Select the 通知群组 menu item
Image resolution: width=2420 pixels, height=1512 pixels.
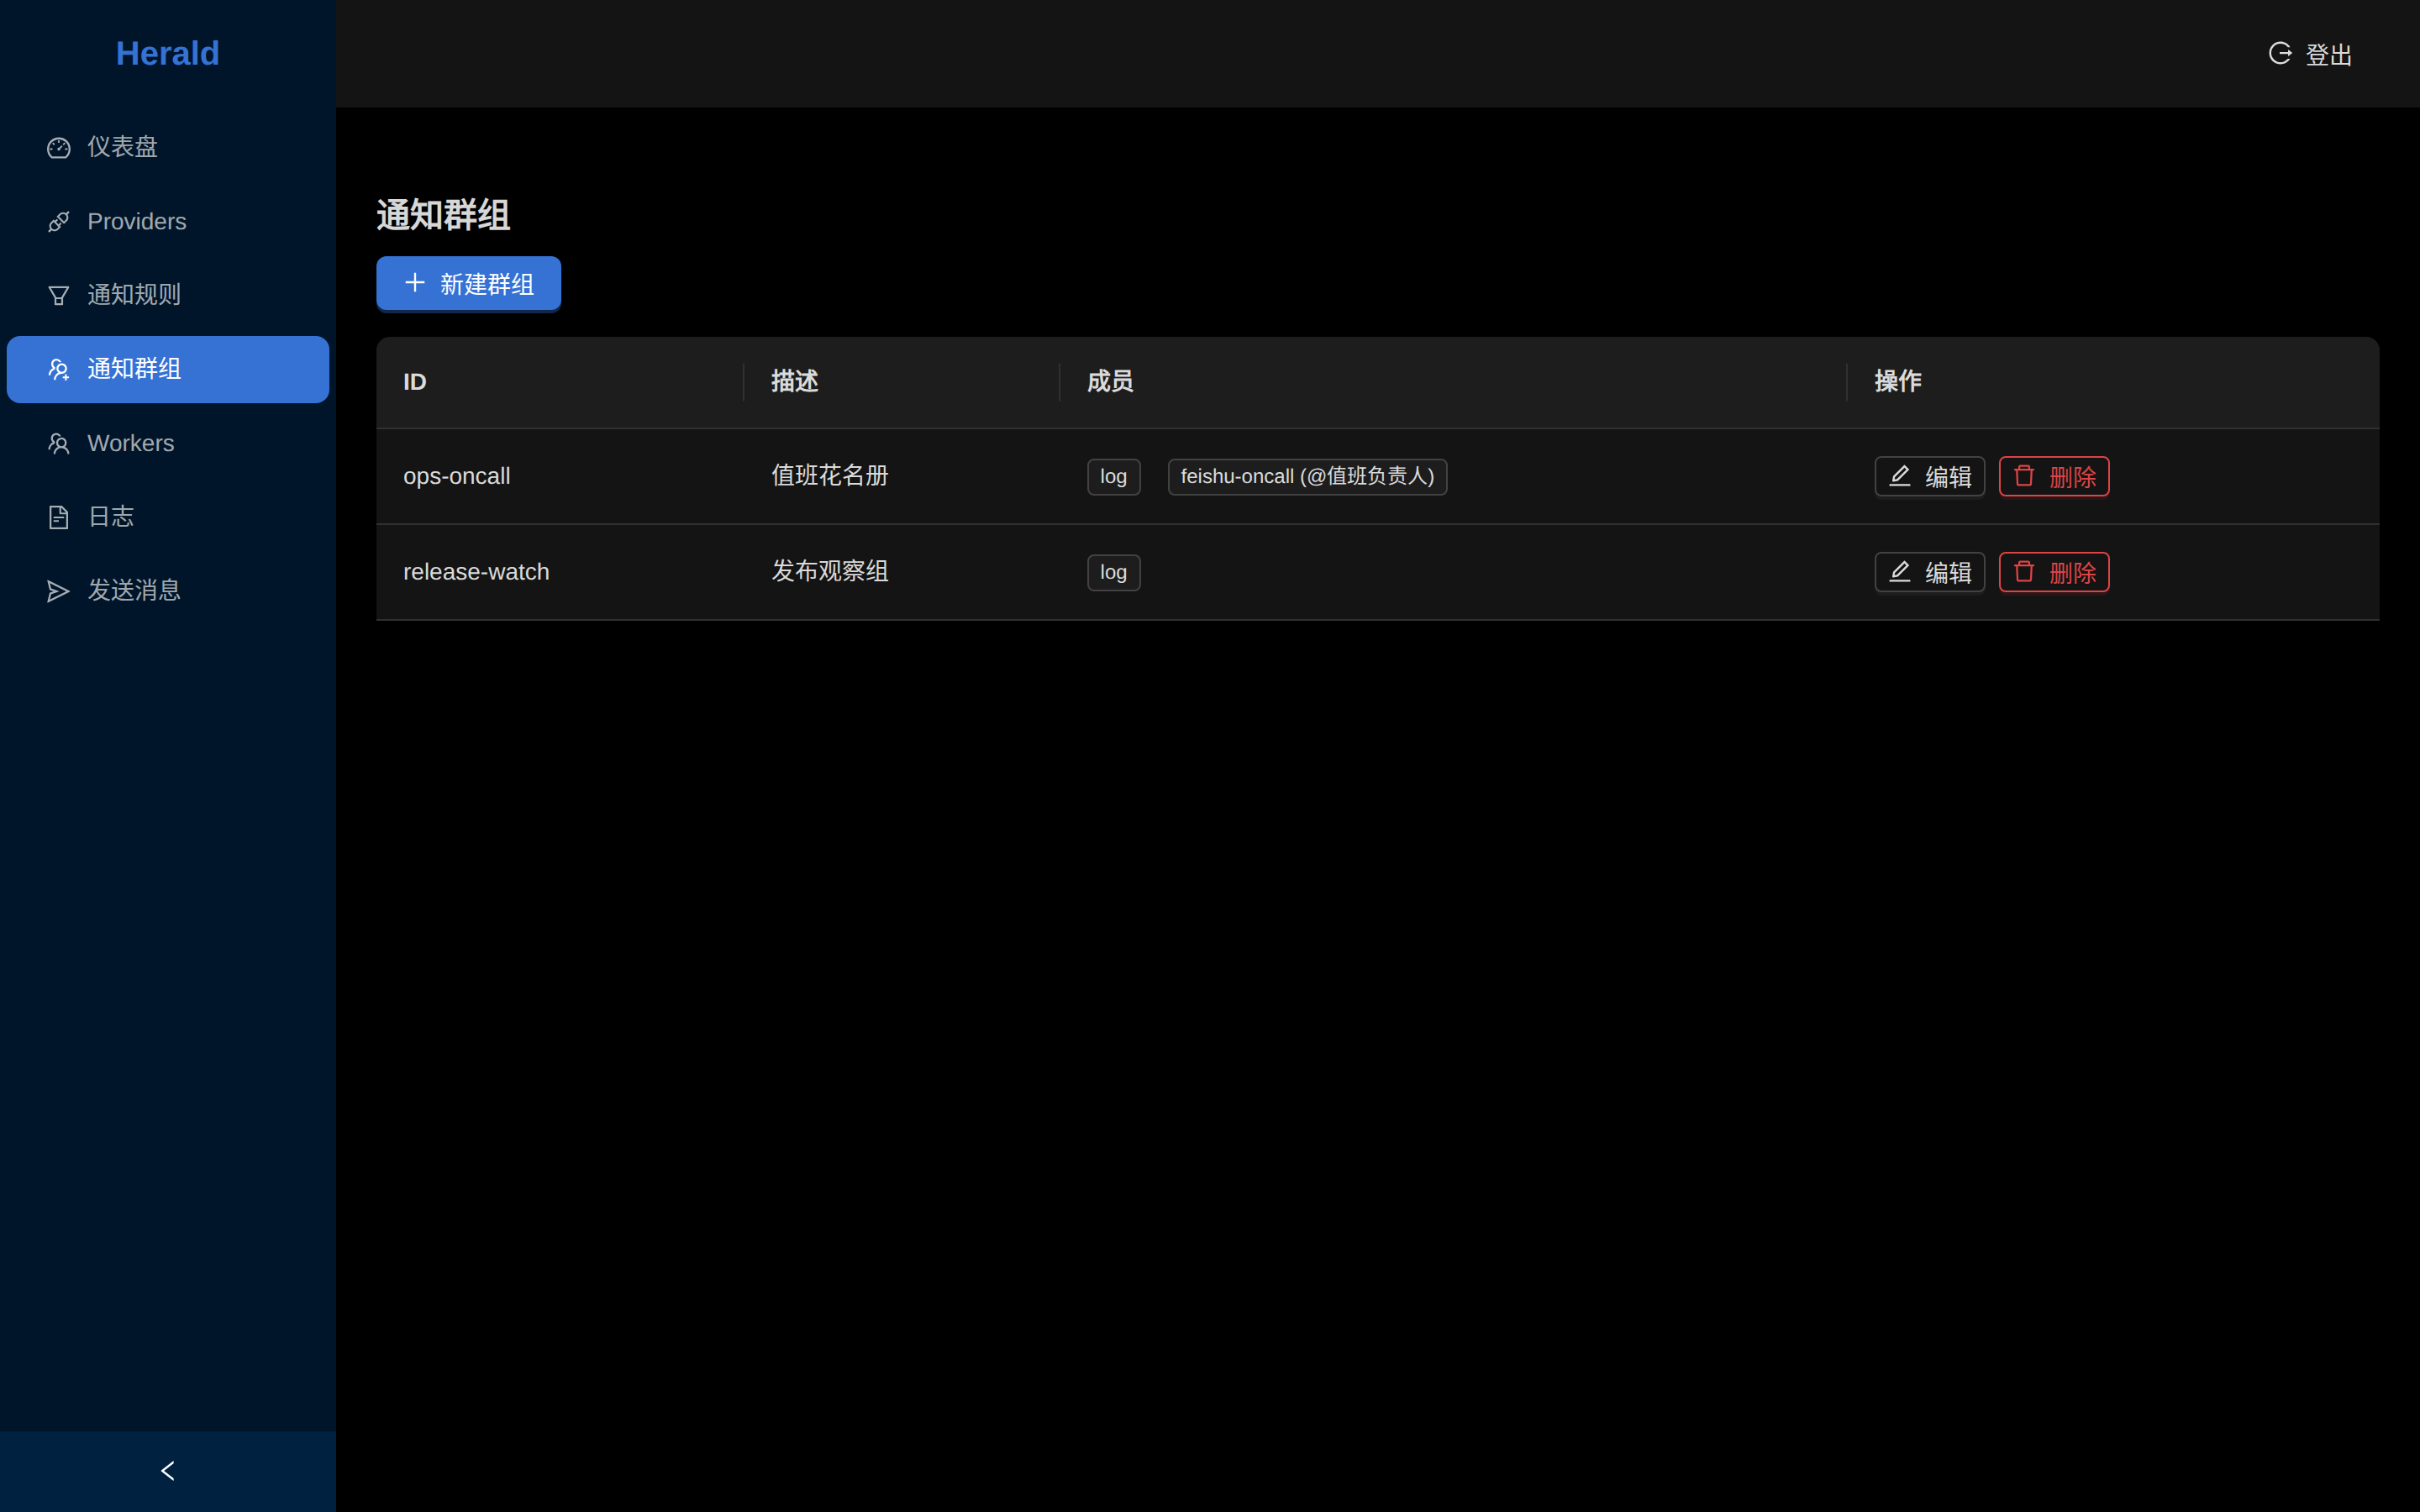pos(168,370)
